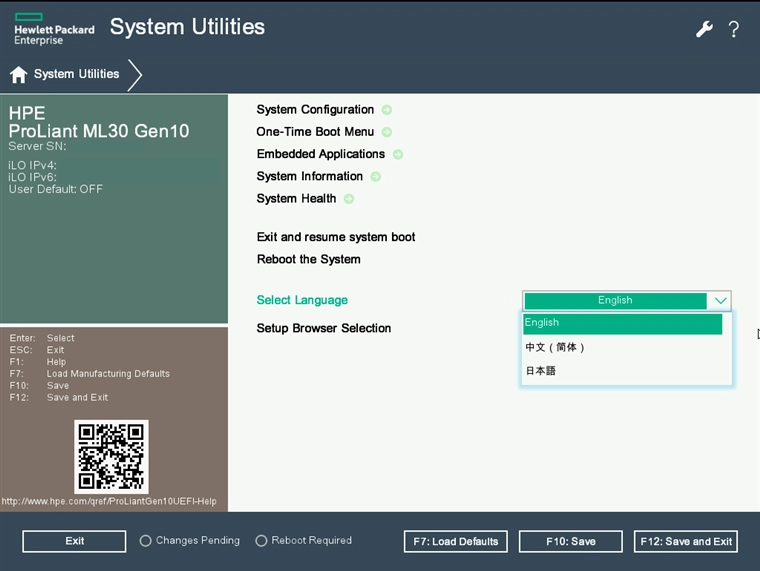The width and height of the screenshot is (760, 571).
Task: Open Embedded Applications
Action: (x=321, y=154)
